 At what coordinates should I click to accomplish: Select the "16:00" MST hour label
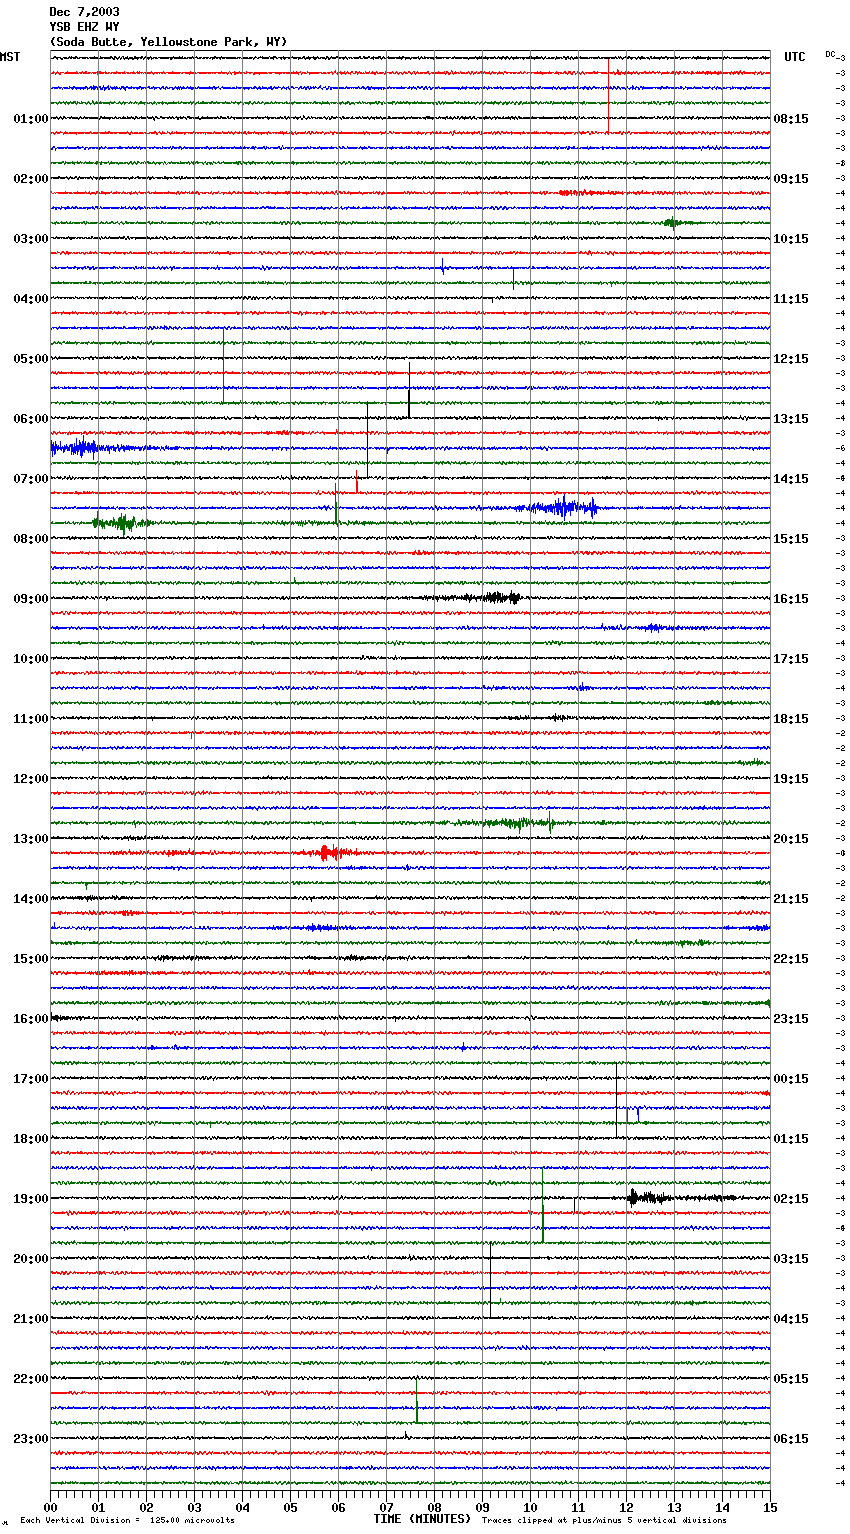click(31, 1019)
